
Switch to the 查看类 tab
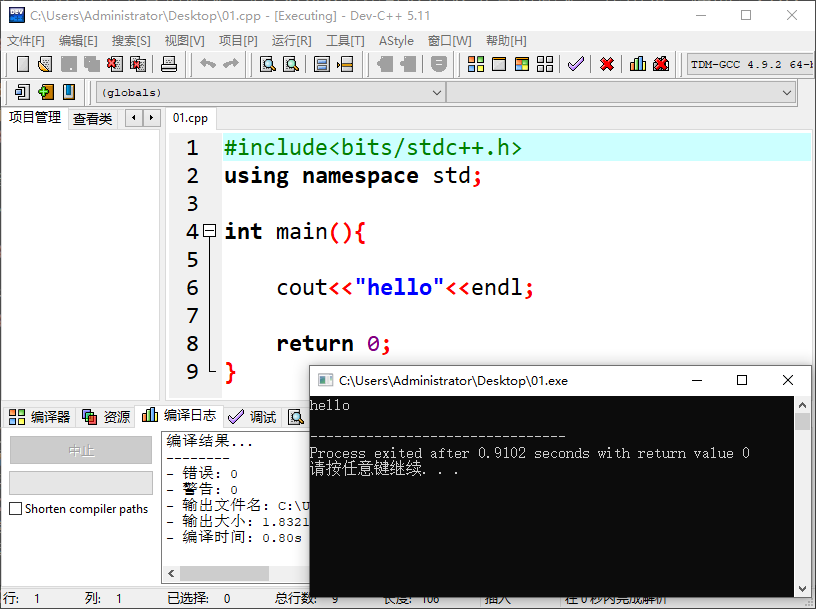(x=92, y=119)
